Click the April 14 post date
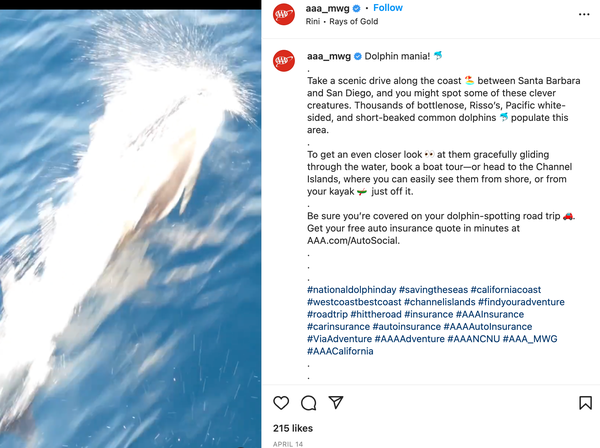This screenshot has width=600, height=448. pyautogui.click(x=288, y=444)
